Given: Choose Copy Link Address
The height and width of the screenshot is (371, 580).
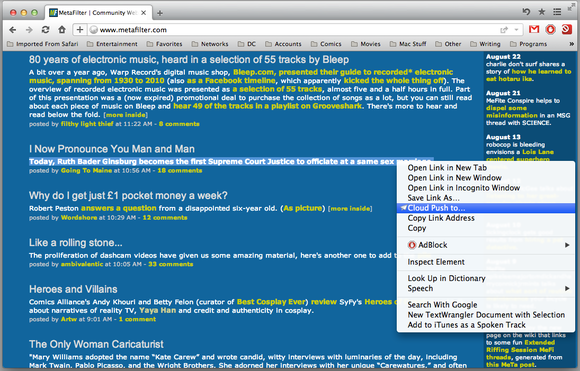Looking at the screenshot, I should tap(486, 218).
